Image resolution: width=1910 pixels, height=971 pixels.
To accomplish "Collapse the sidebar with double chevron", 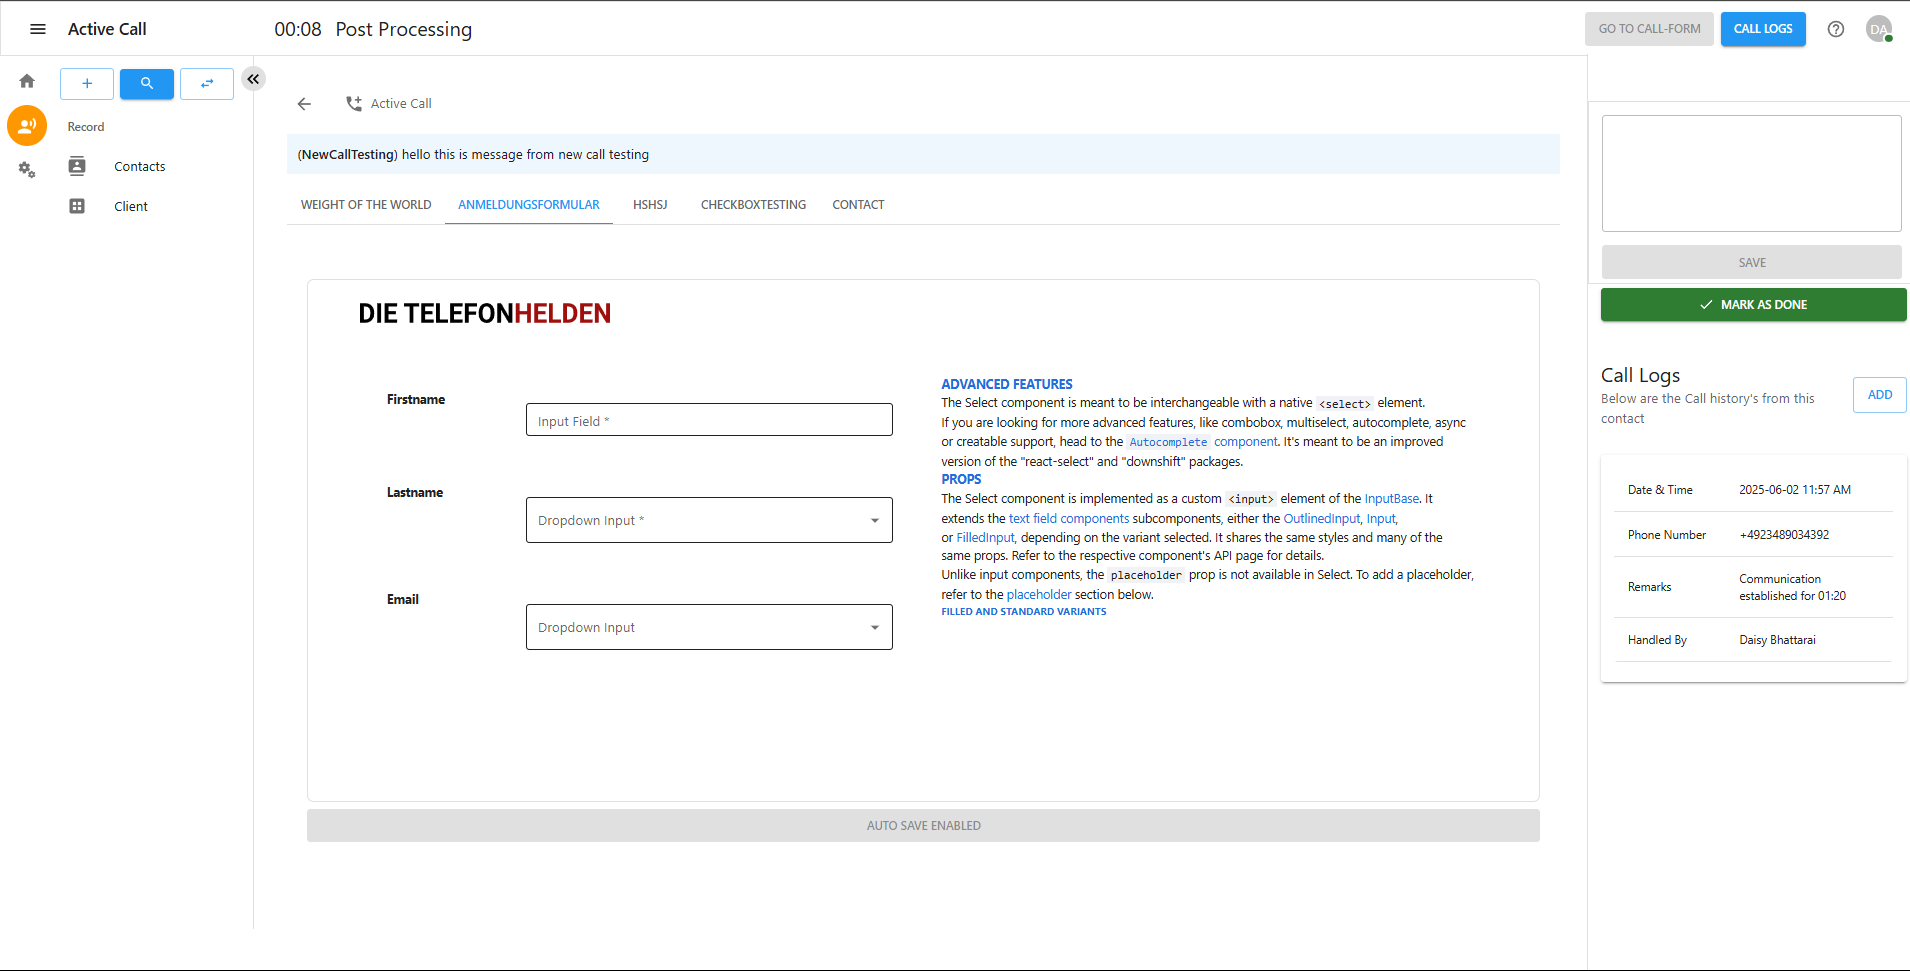I will [x=254, y=79].
